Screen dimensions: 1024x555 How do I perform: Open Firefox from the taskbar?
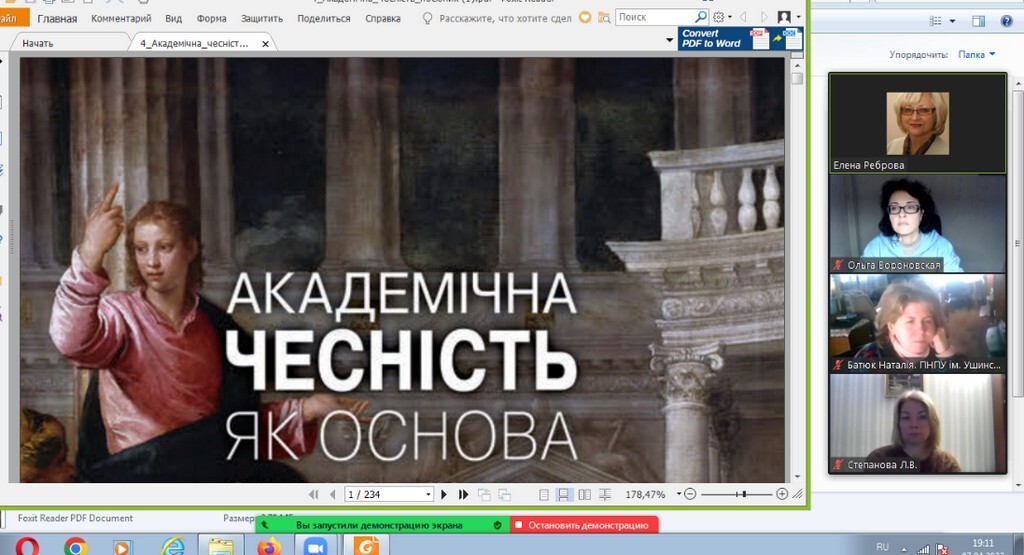(269, 546)
